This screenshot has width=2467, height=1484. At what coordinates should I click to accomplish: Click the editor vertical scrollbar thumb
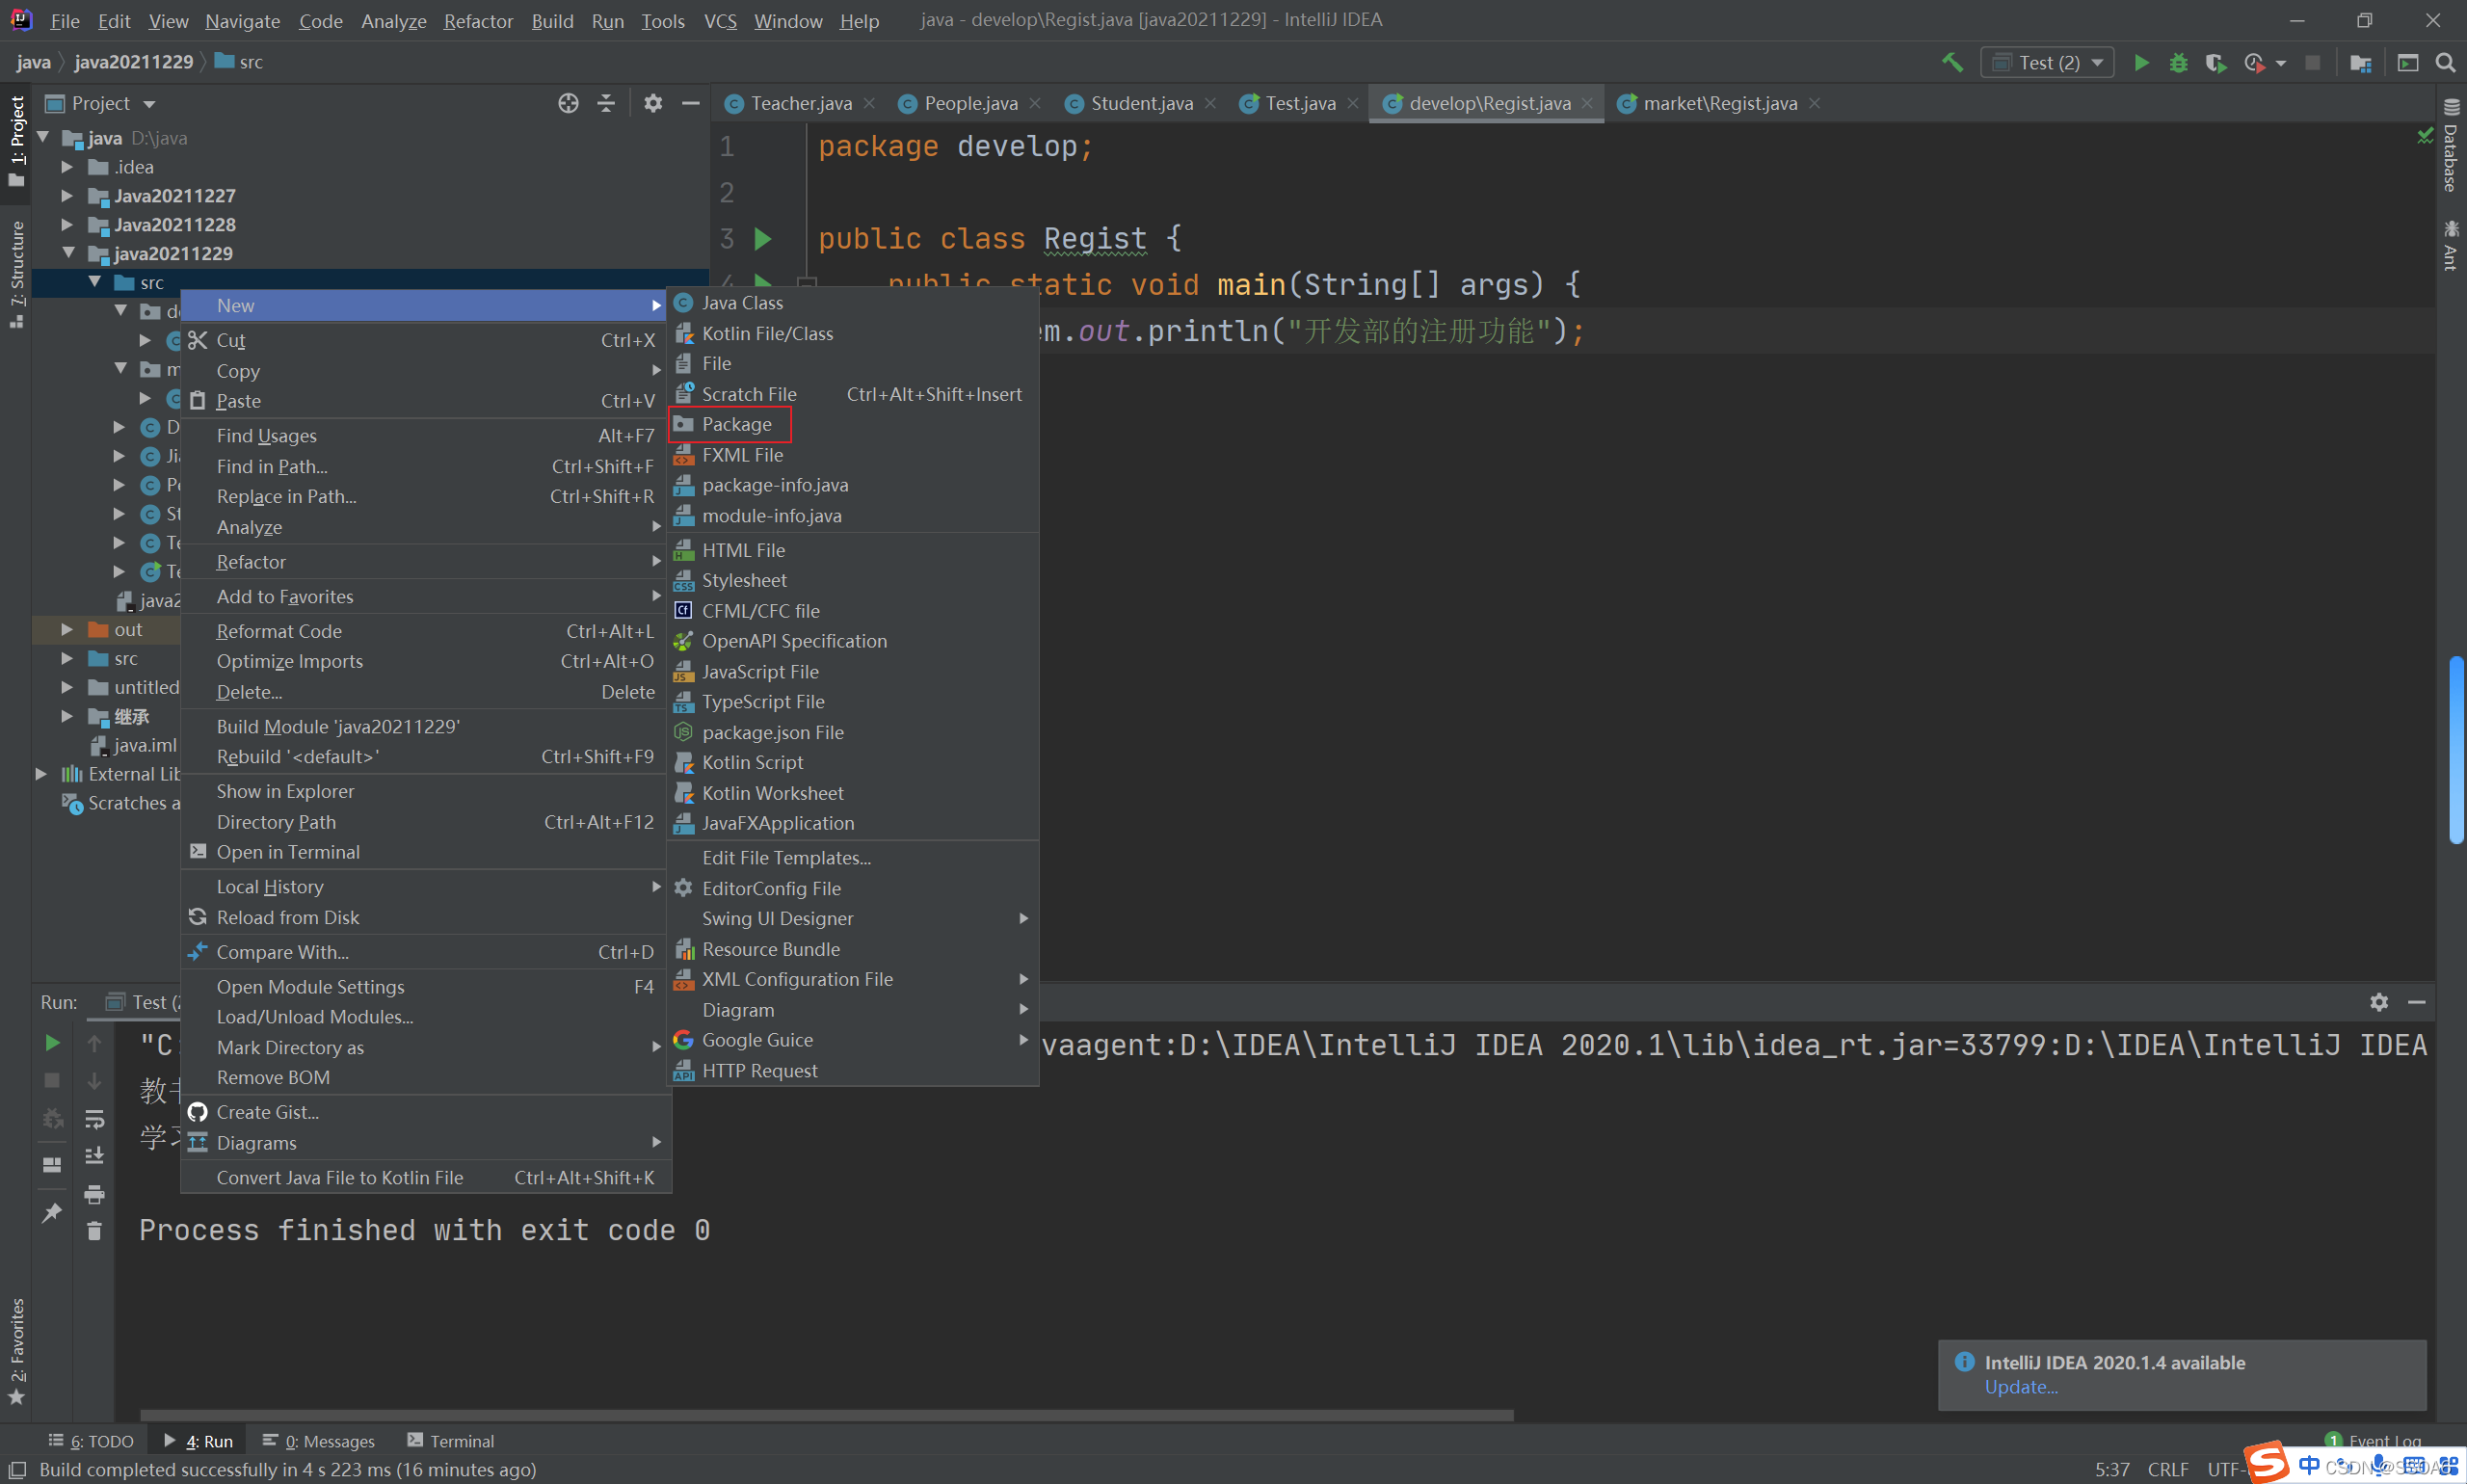click(2456, 750)
